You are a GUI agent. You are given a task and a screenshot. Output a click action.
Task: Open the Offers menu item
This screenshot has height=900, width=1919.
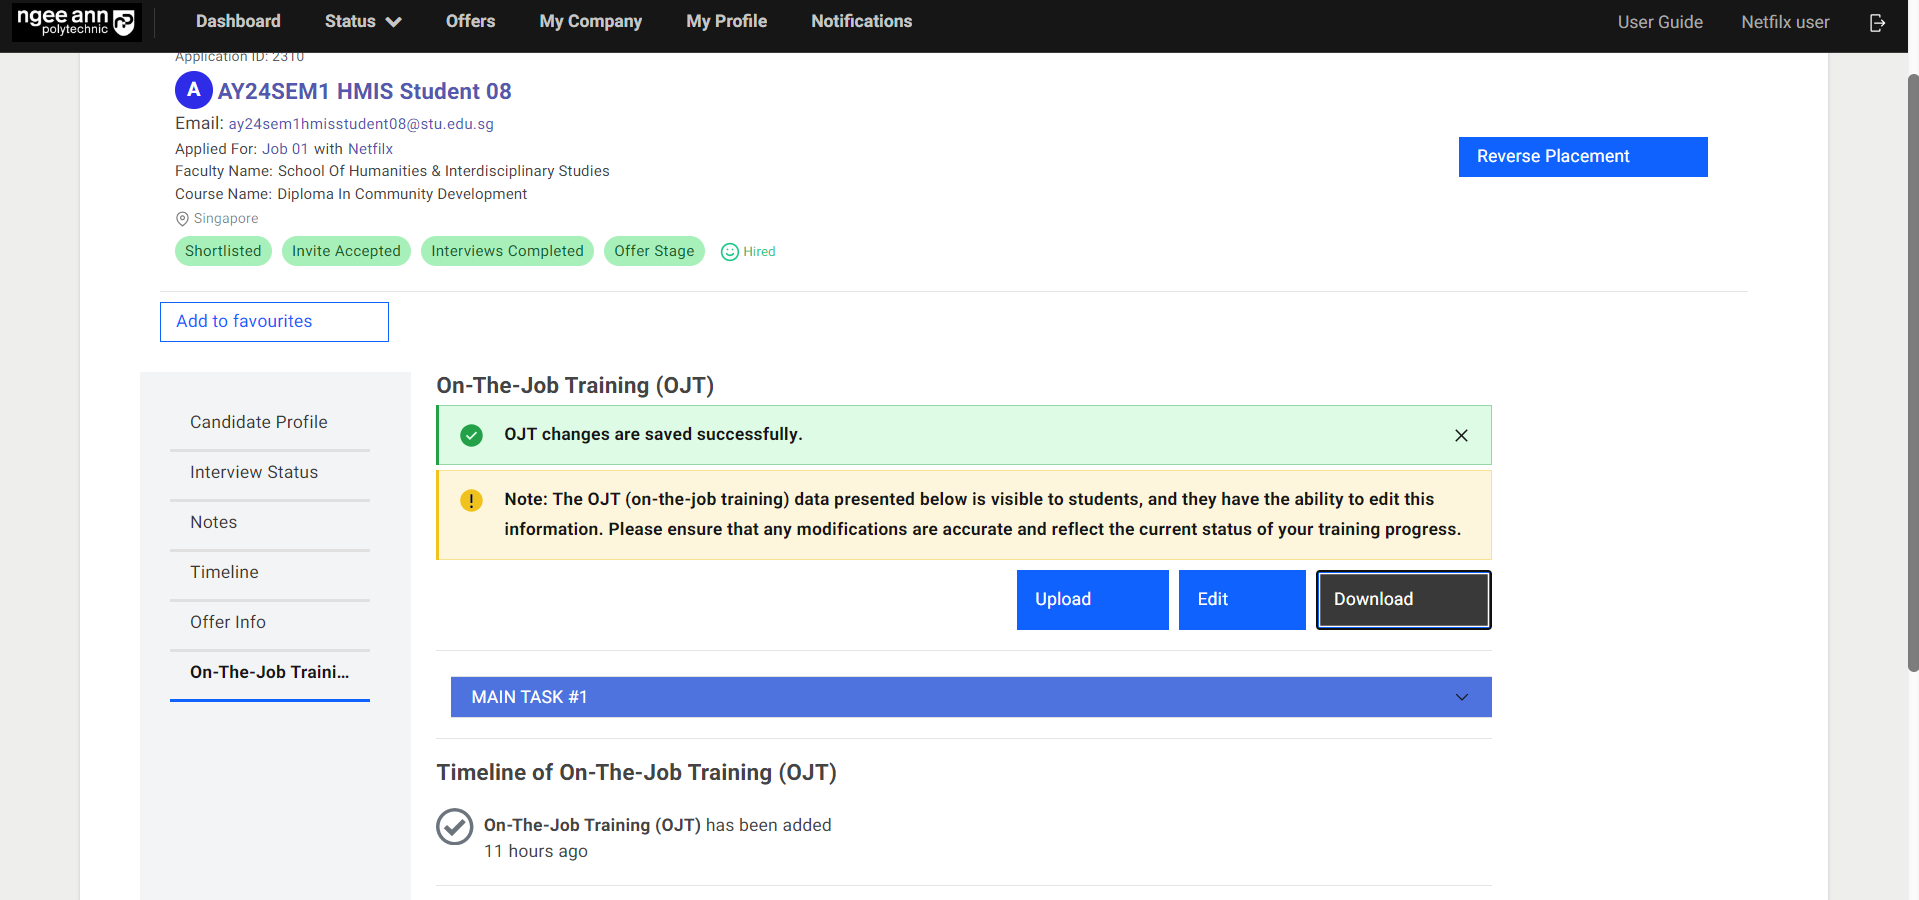[470, 22]
